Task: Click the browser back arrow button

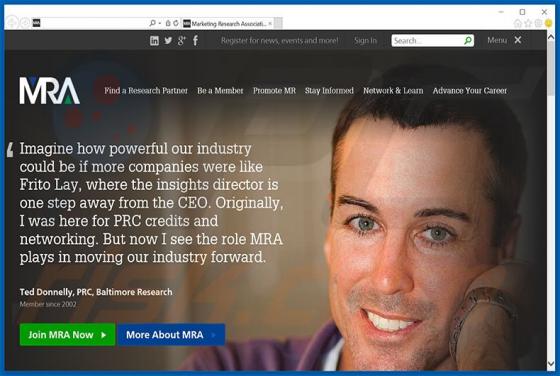Action: pos(11,23)
